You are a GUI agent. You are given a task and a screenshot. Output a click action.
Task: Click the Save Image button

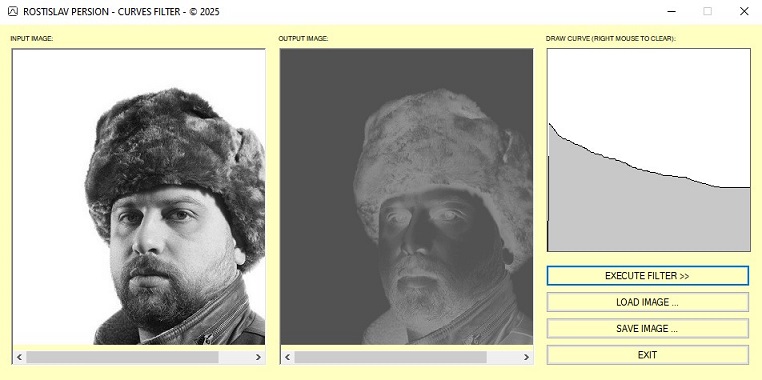coord(647,328)
